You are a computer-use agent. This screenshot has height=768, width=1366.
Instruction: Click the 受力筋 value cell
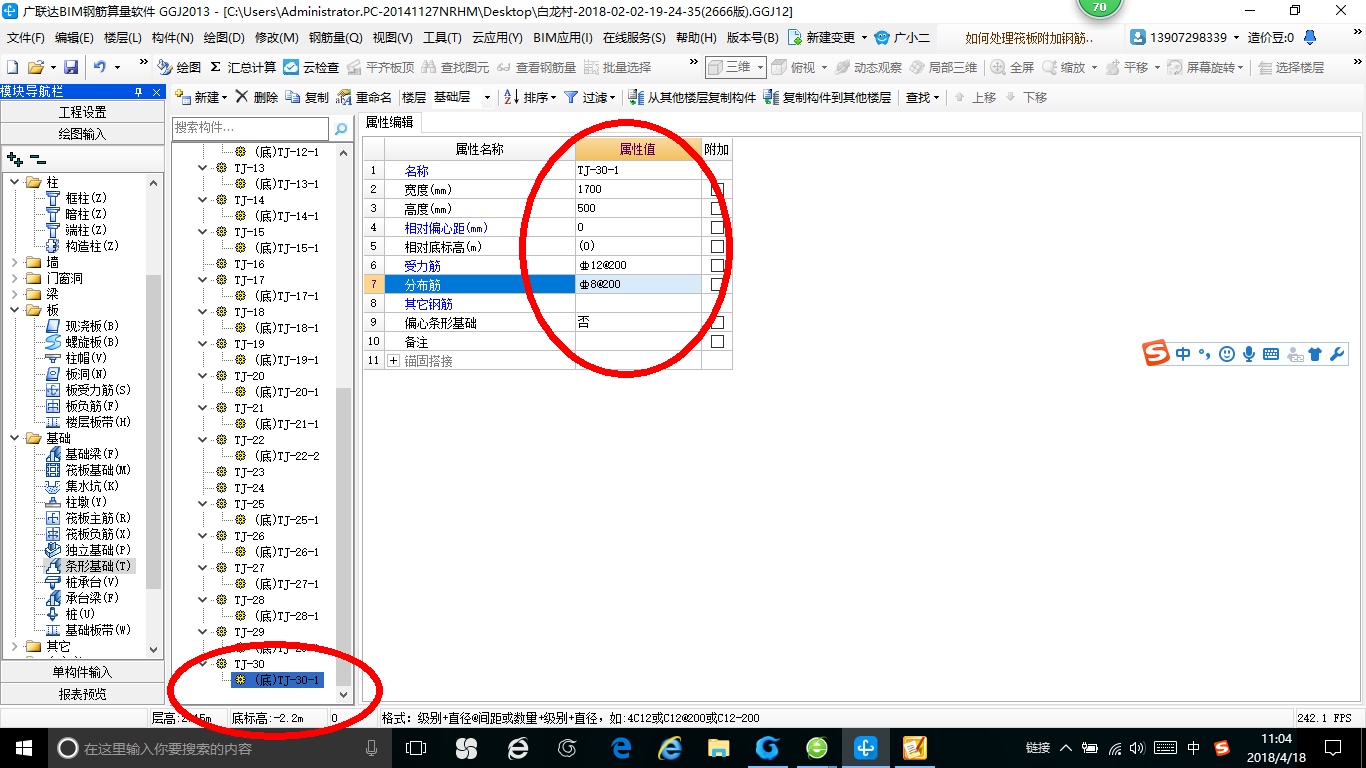pos(638,266)
